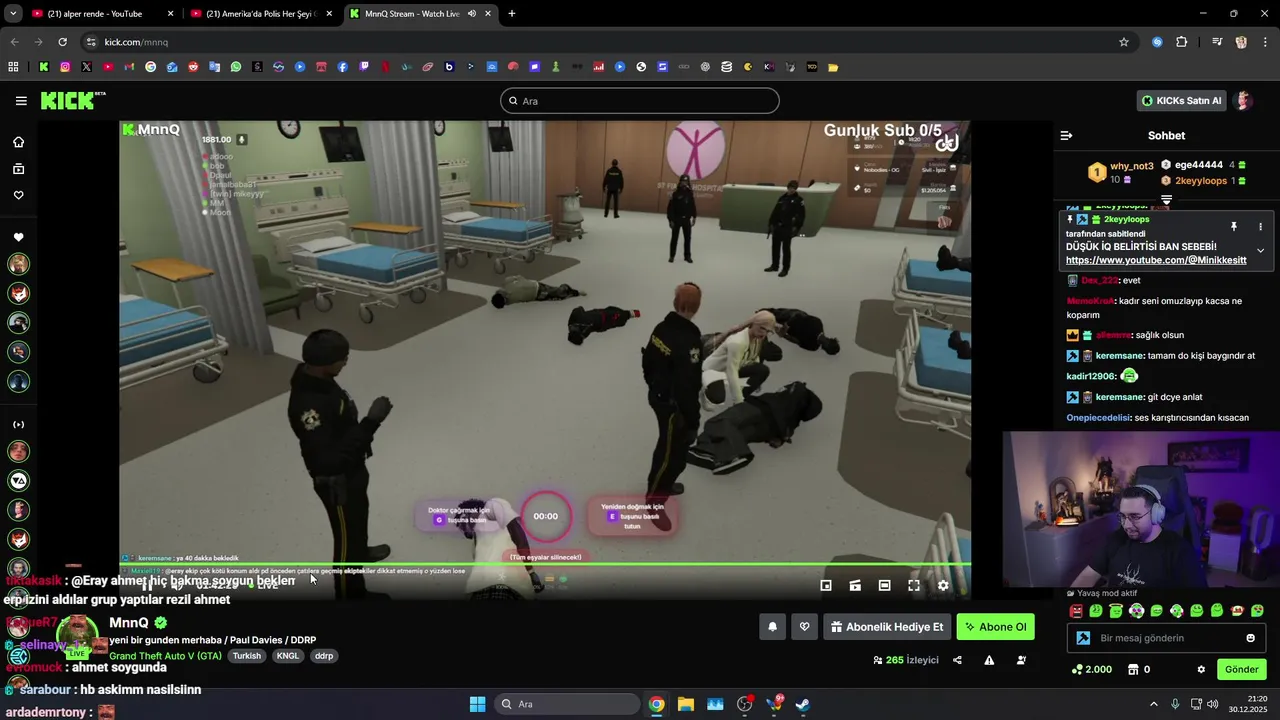This screenshot has height=720, width=1280.
Task: Toggle fullscreen on video player
Action: coord(913,585)
